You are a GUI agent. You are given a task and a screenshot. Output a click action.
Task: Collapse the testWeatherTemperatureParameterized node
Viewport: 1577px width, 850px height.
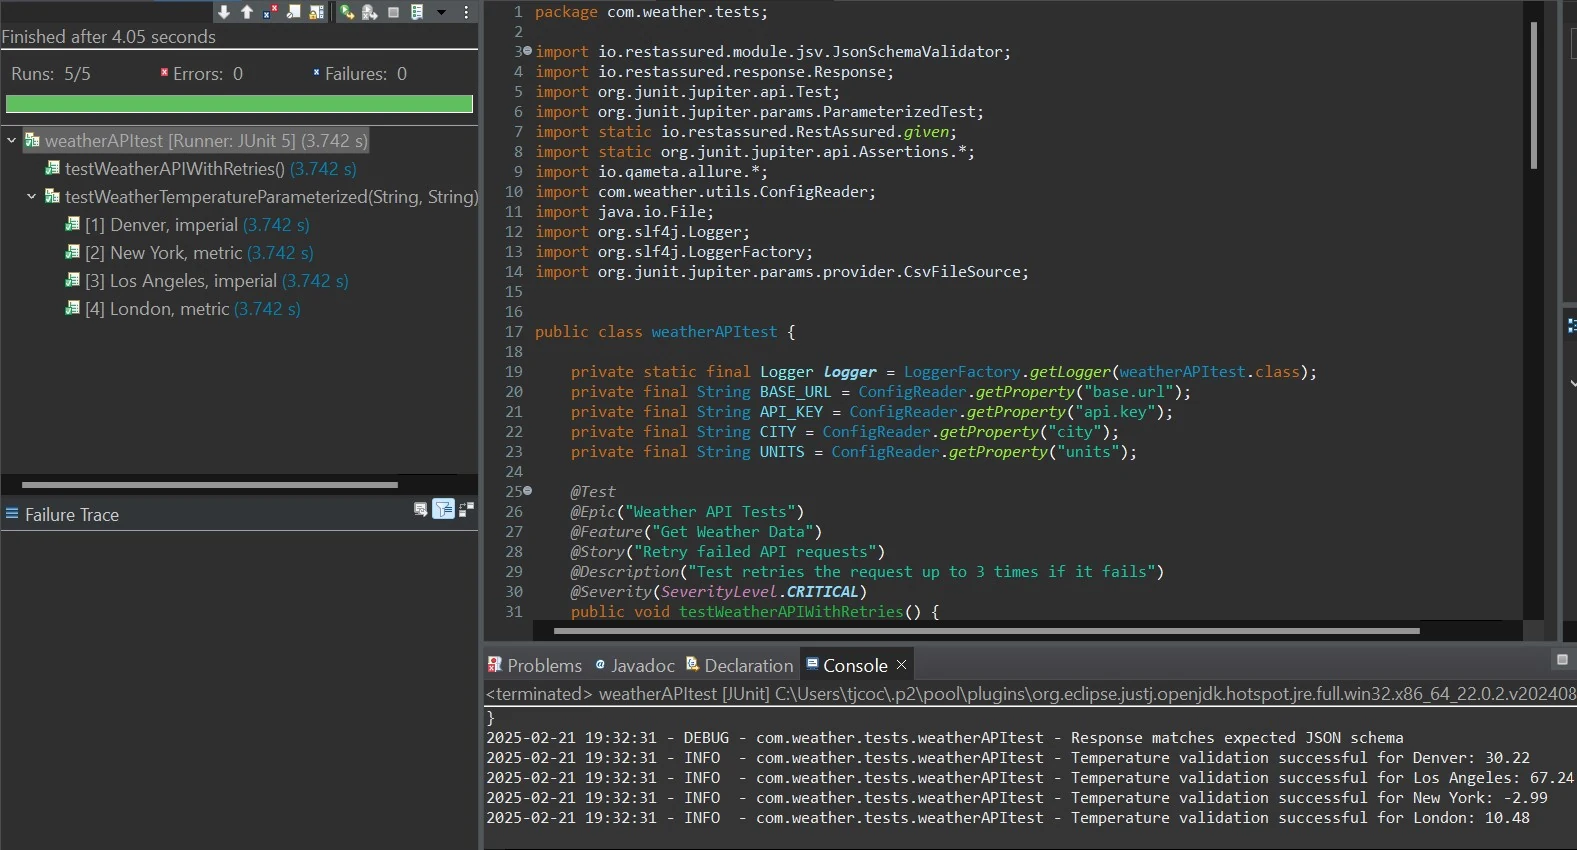coord(32,197)
